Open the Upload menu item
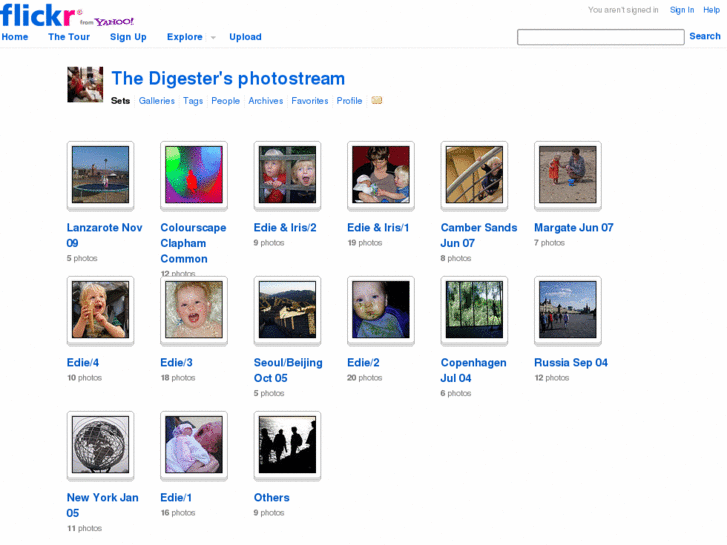Image resolution: width=727 pixels, height=545 pixels. pyautogui.click(x=245, y=37)
